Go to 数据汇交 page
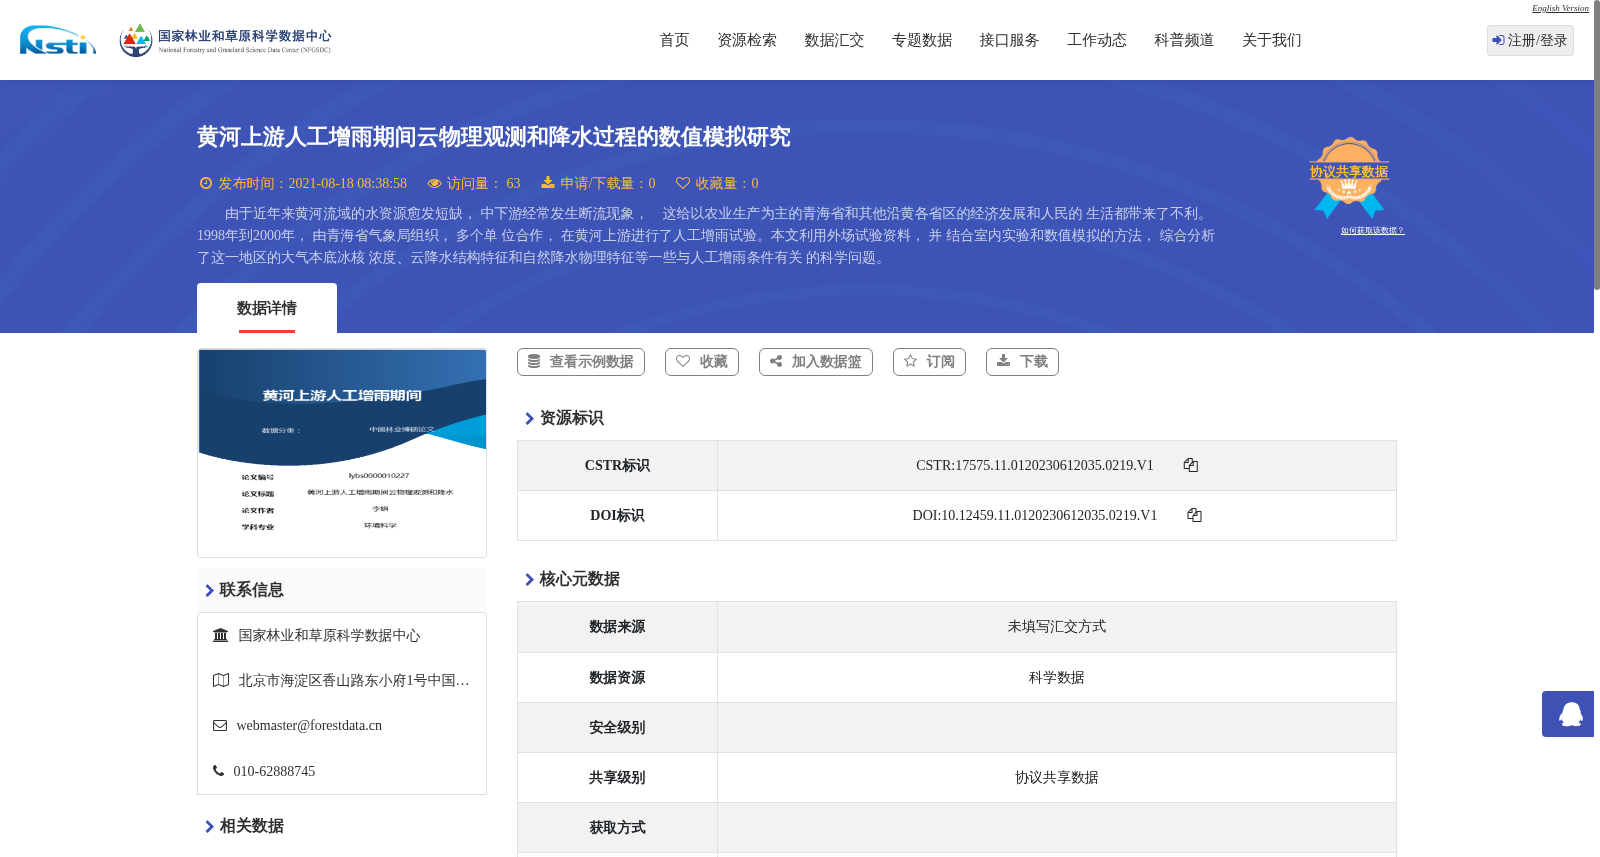1600x857 pixels. 834,40
